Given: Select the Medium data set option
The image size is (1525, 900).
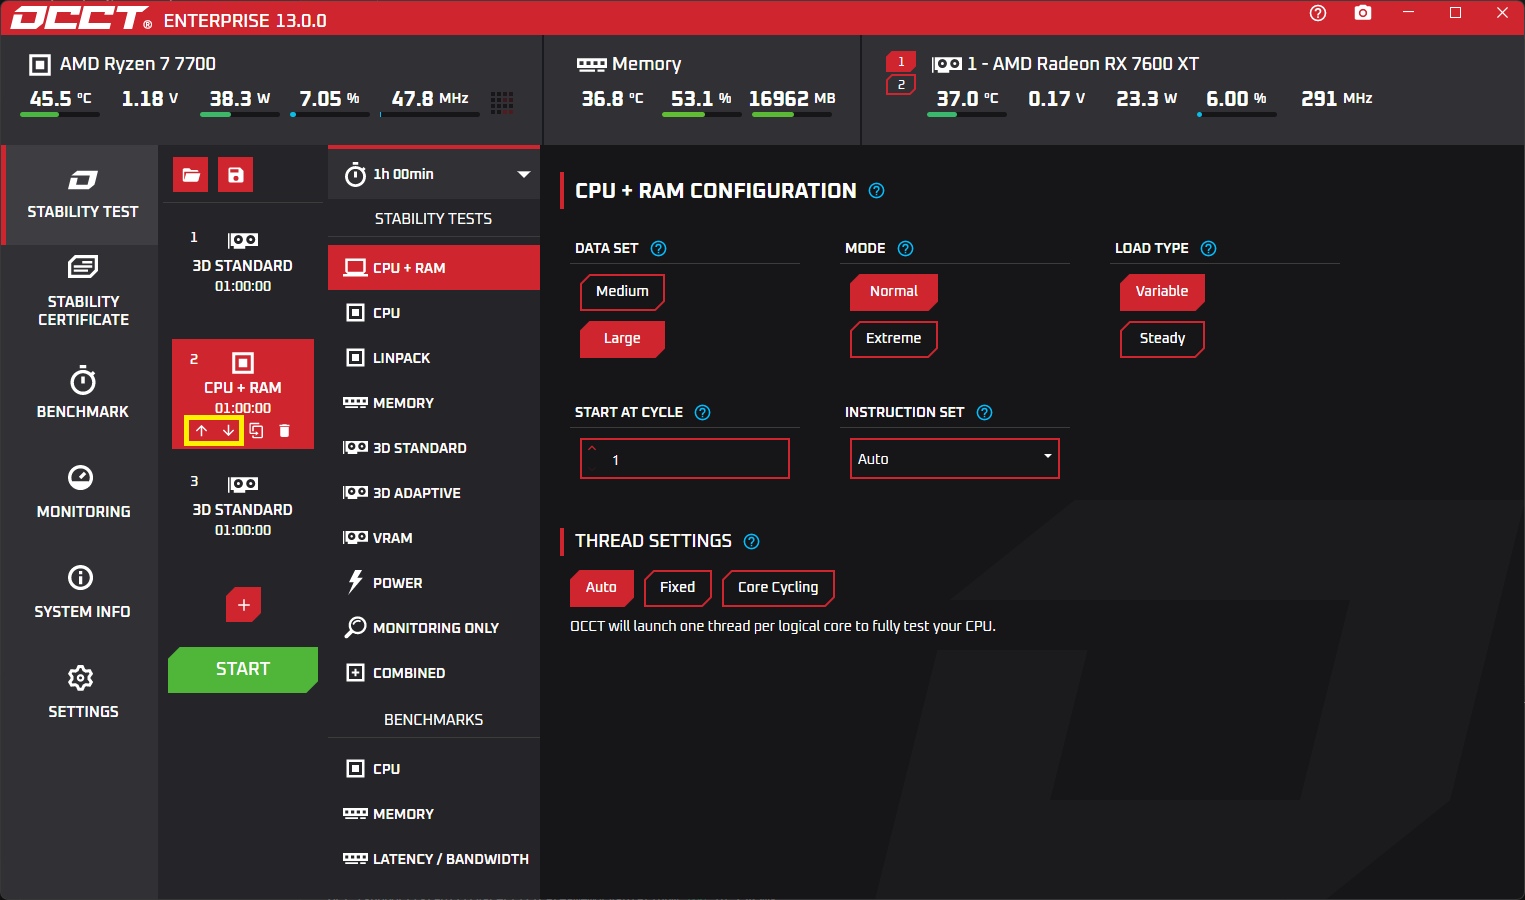Looking at the screenshot, I should [622, 291].
